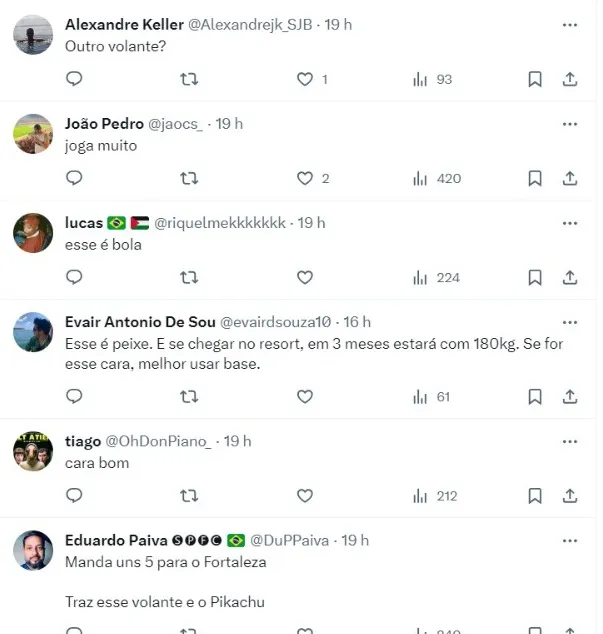603x634 pixels.
Task: Bookmark Evair Antonio De Sou's tweet
Action: pos(535,396)
